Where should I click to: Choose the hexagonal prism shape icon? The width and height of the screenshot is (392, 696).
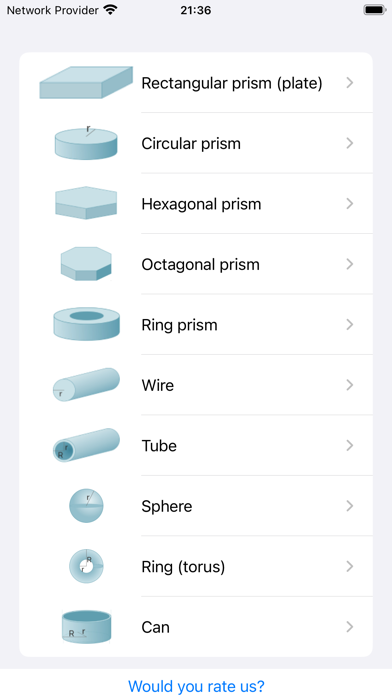coord(86,203)
